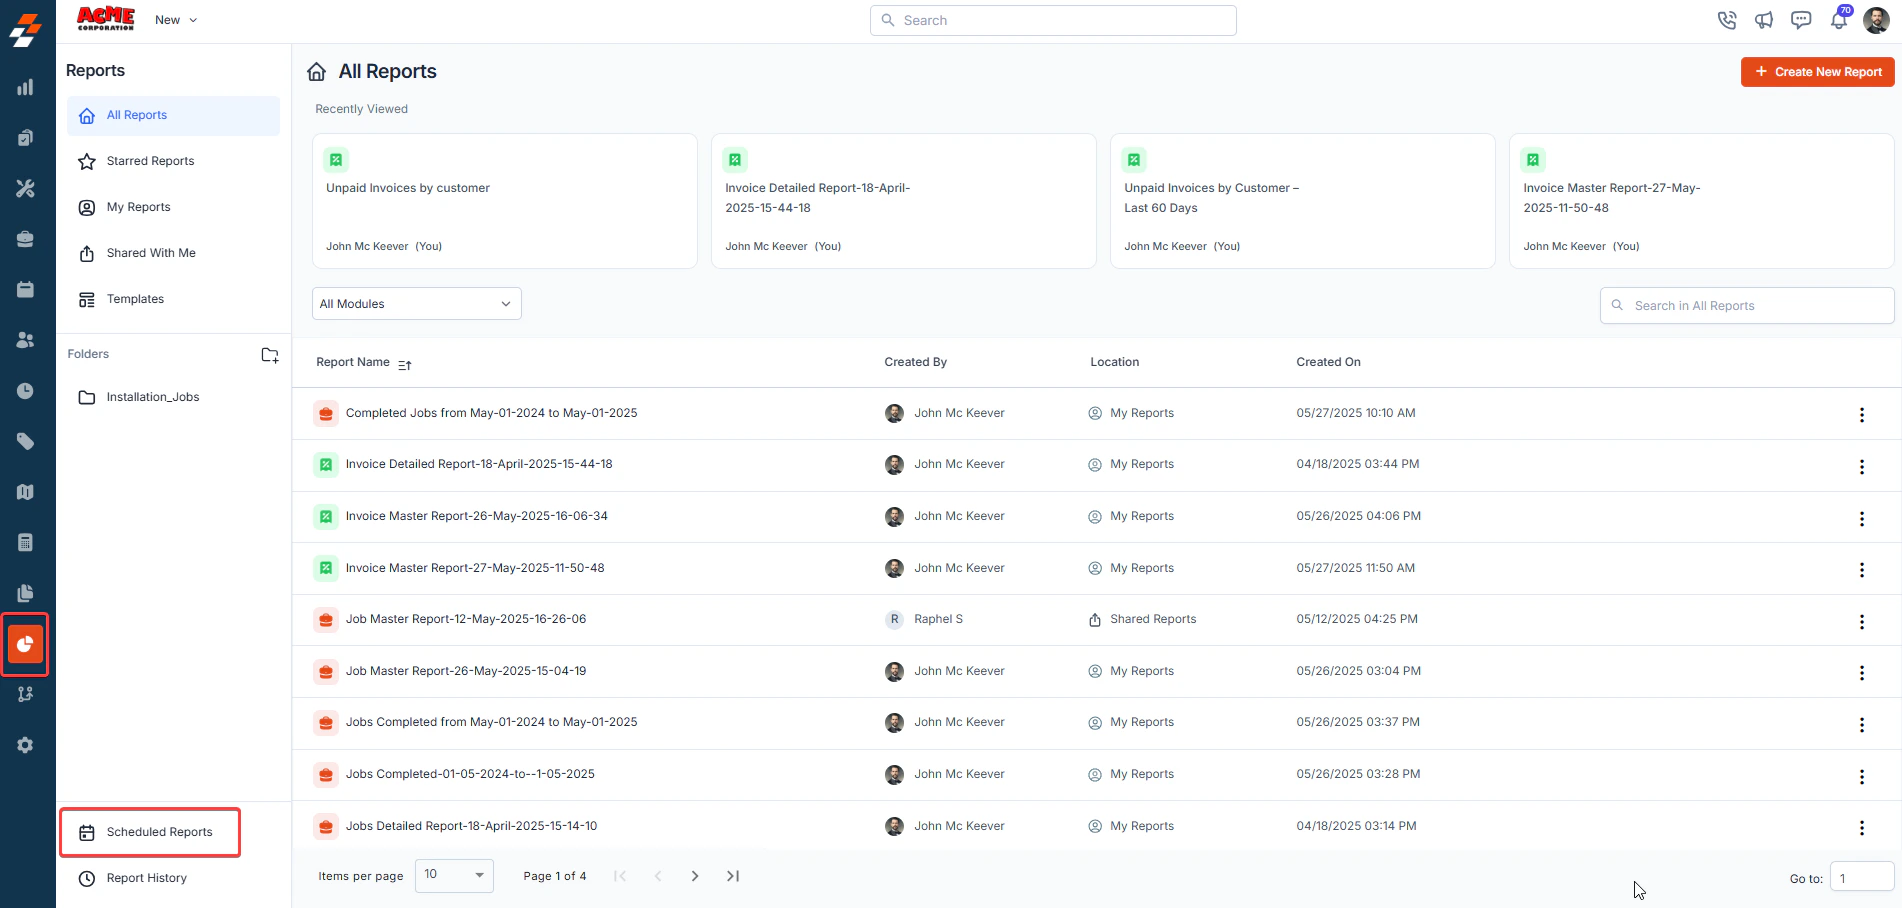This screenshot has width=1902, height=908.
Task: Select All Reports in sidebar
Action: (173, 115)
